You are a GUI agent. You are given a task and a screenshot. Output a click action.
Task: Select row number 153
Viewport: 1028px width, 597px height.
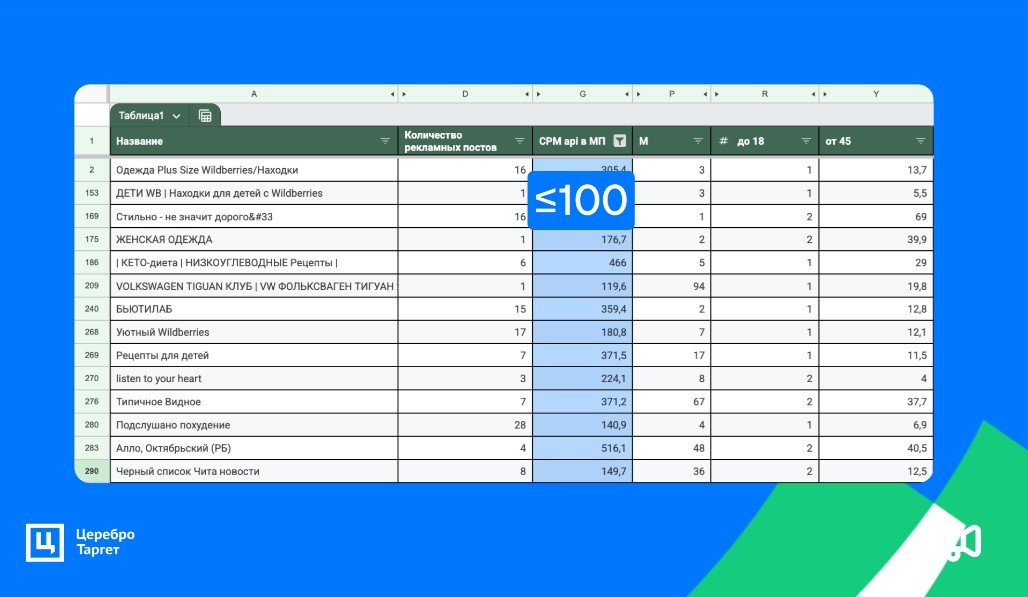click(92, 193)
